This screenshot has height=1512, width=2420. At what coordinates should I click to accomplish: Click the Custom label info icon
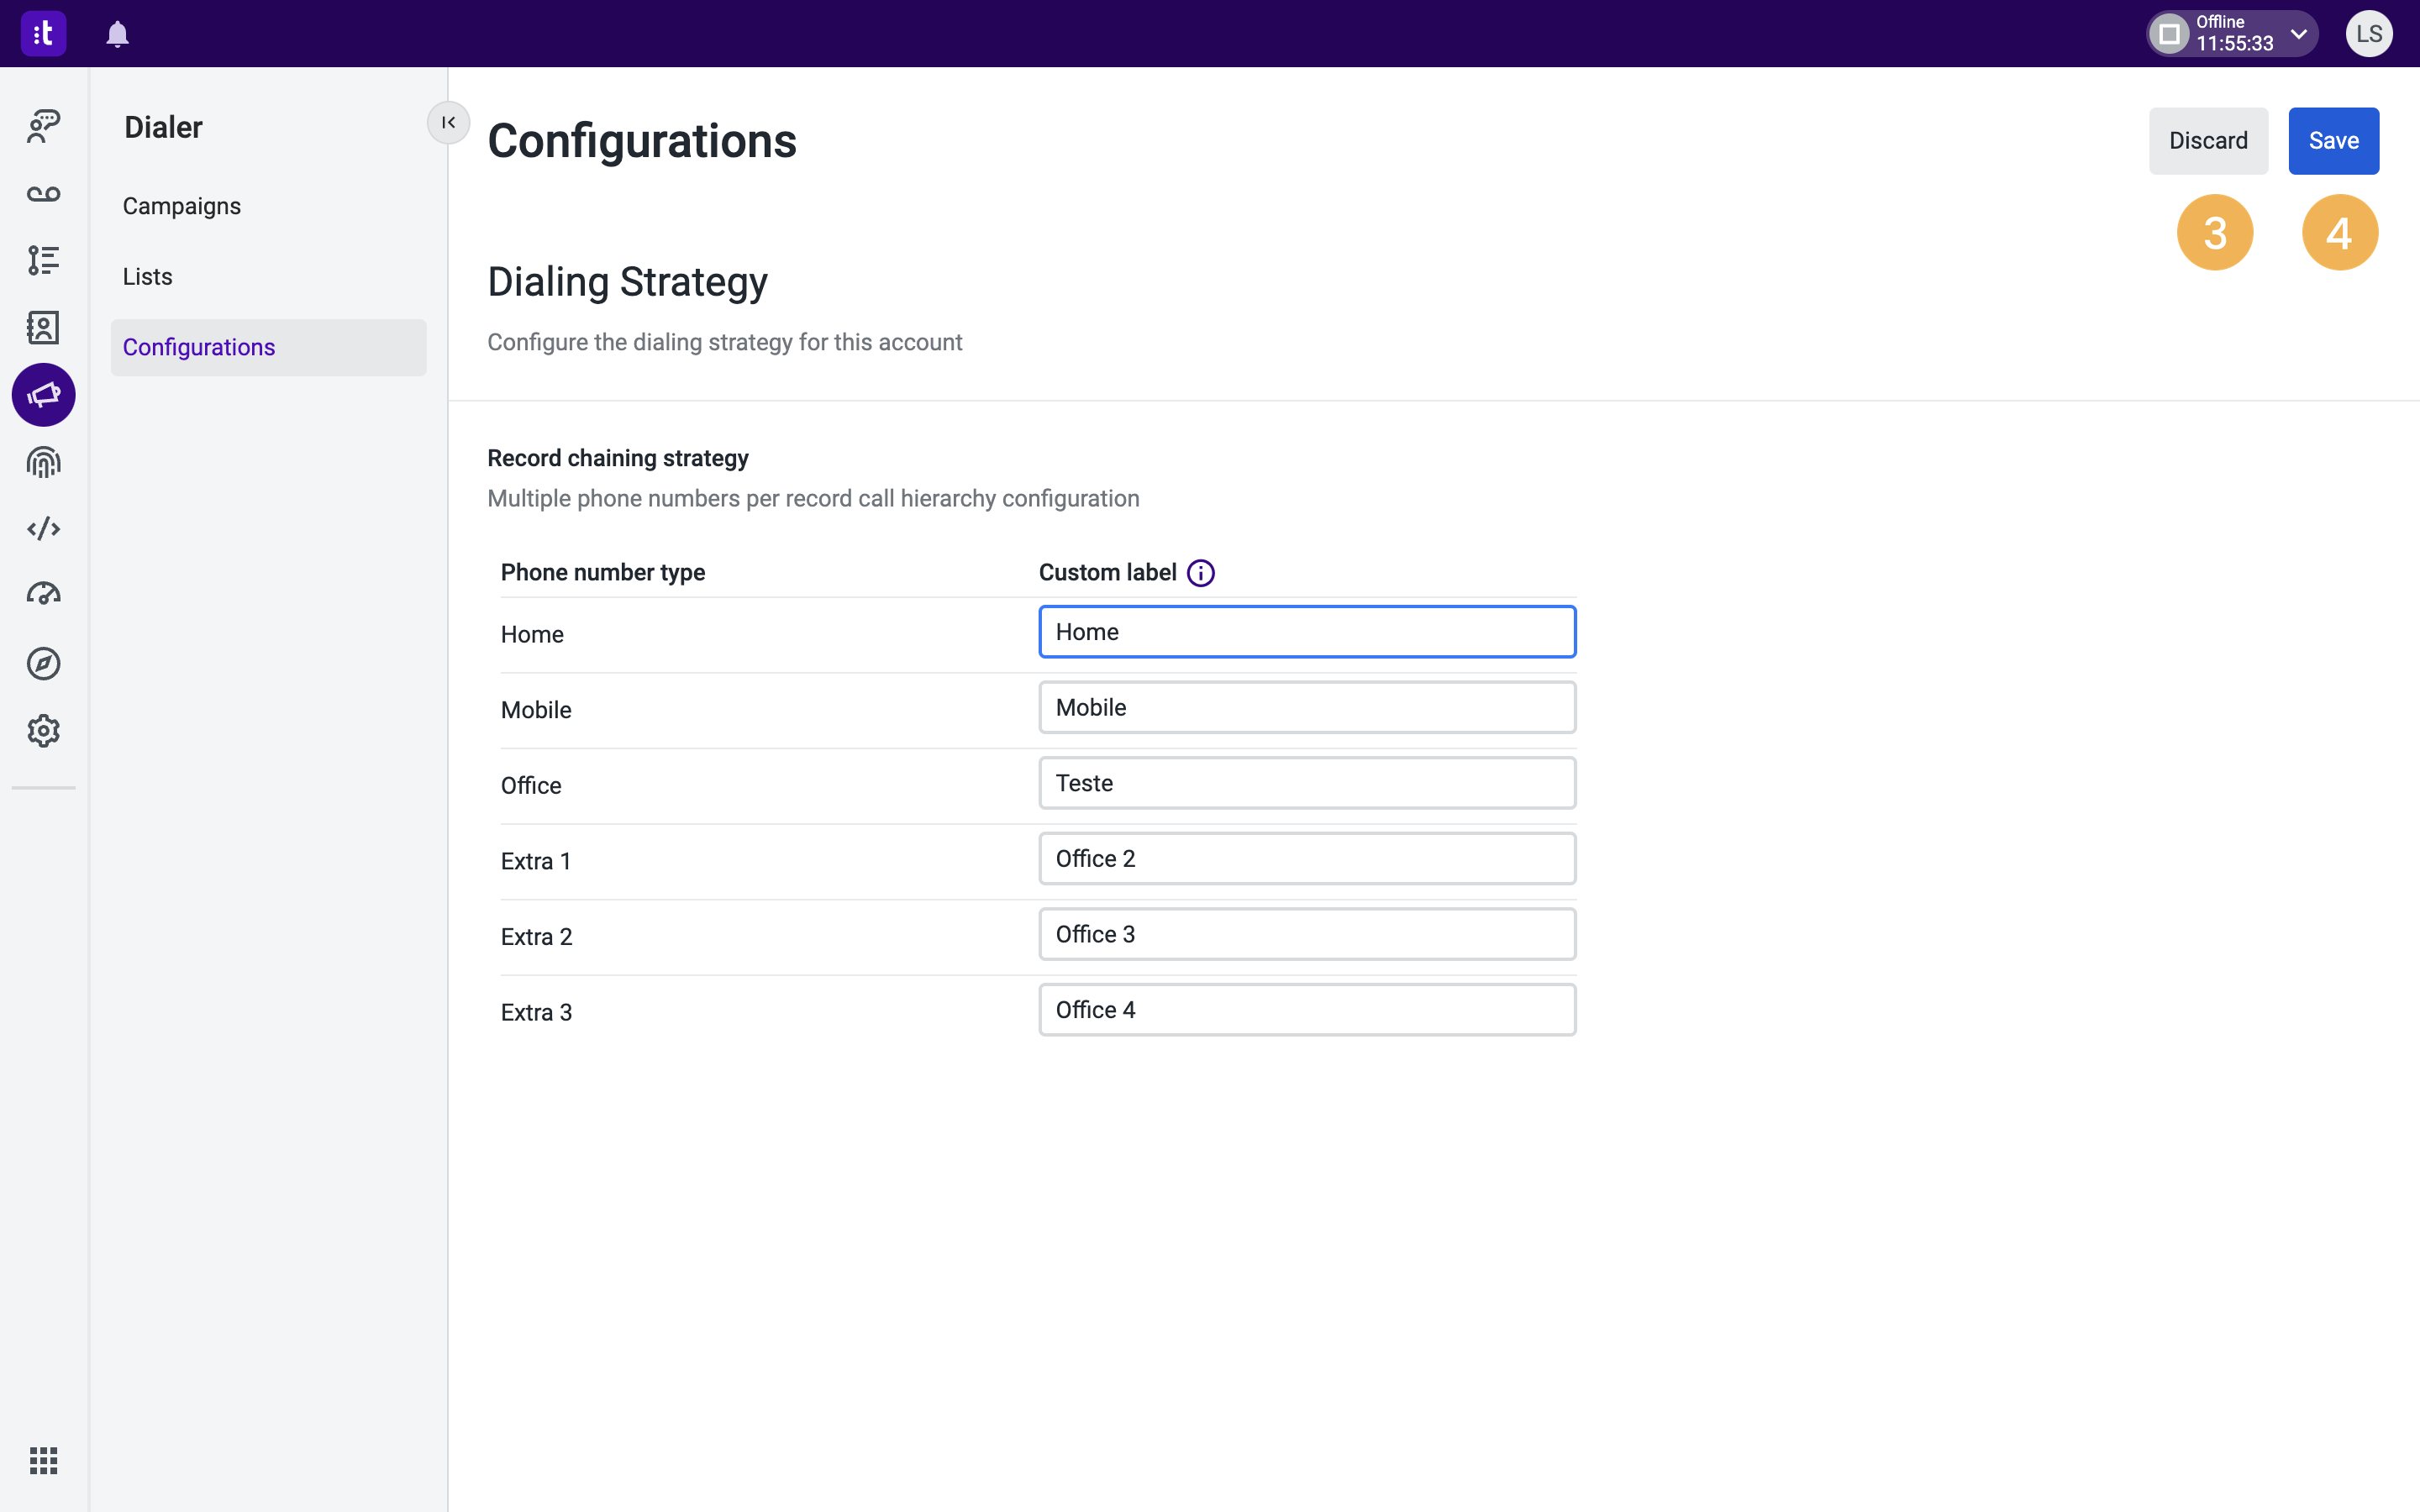1201,573
